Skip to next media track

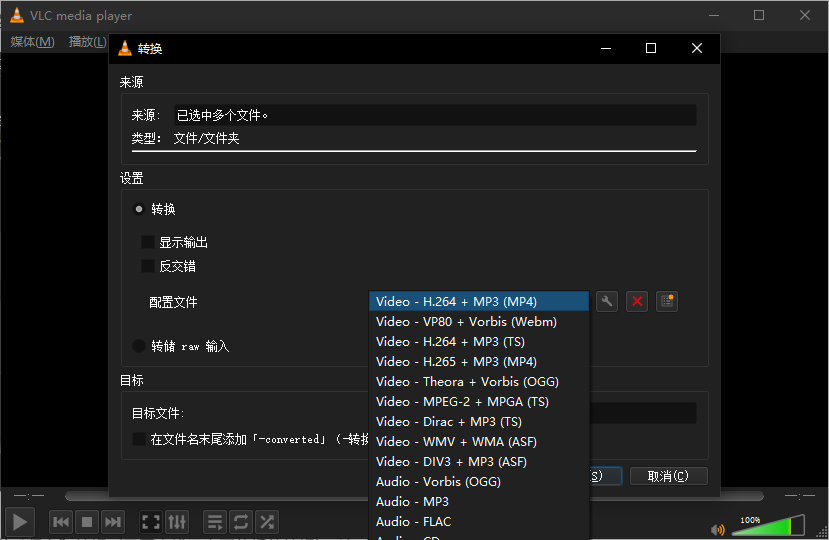pos(113,523)
